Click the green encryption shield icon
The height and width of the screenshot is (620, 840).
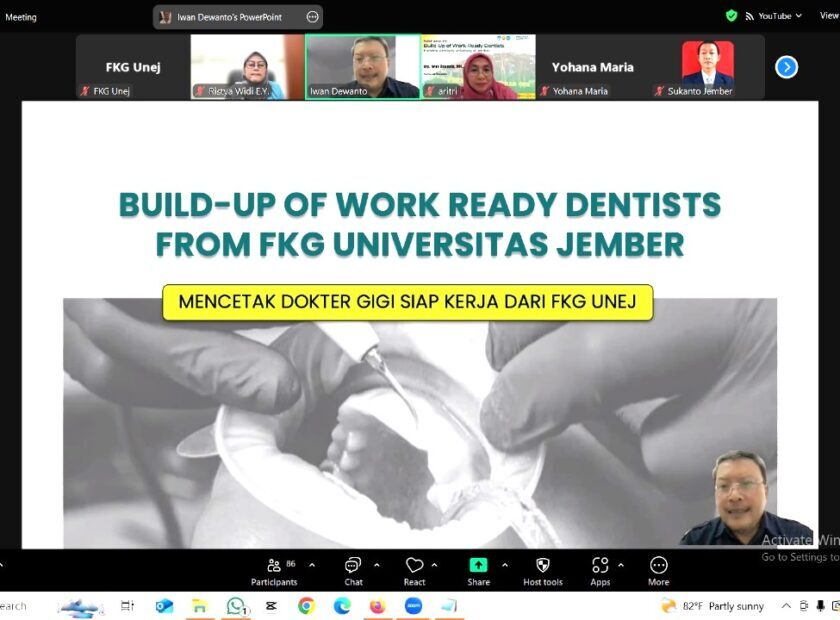pos(731,16)
